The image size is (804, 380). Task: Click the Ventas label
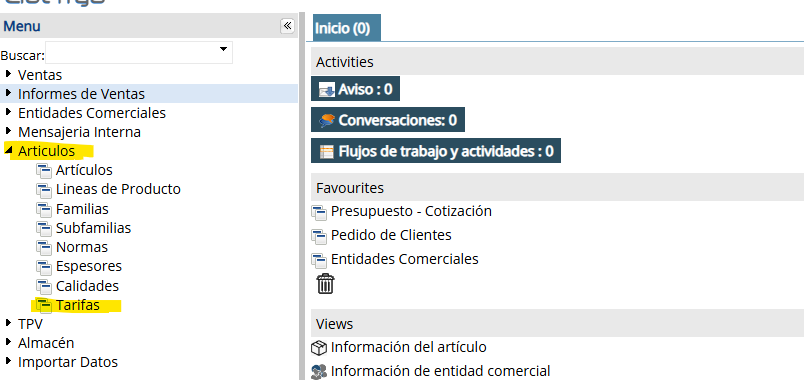(x=40, y=75)
